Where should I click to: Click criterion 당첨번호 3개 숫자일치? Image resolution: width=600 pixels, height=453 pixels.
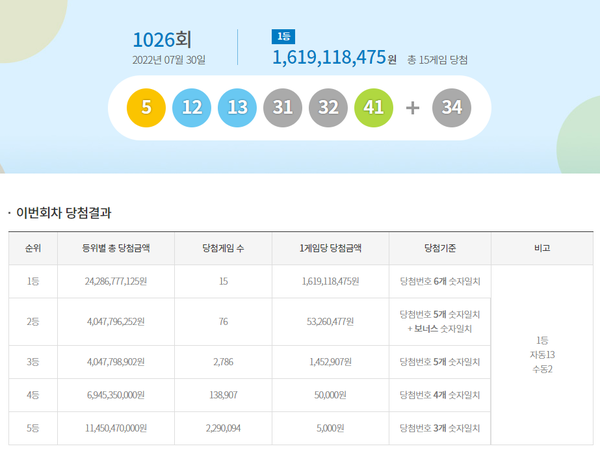click(440, 428)
